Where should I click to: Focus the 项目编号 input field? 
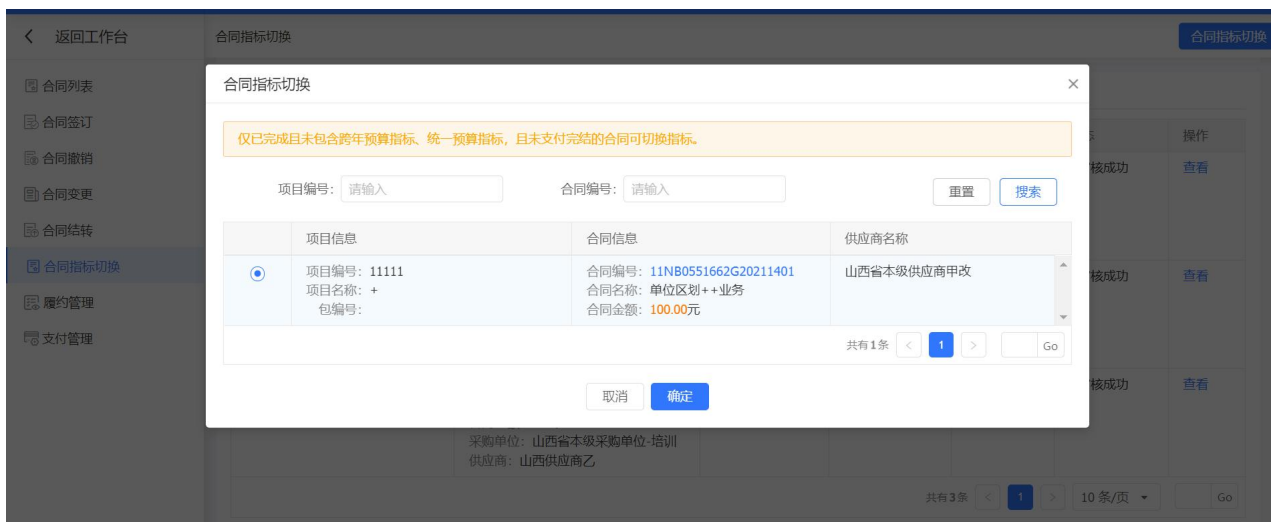(x=422, y=189)
